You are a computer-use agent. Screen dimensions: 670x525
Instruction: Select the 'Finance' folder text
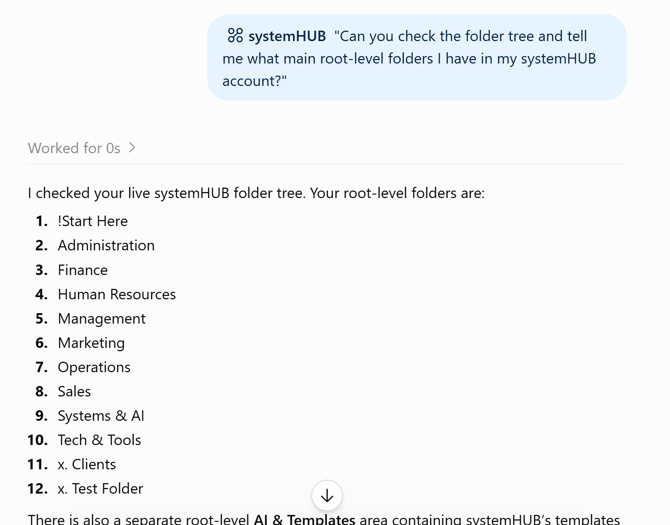82,270
